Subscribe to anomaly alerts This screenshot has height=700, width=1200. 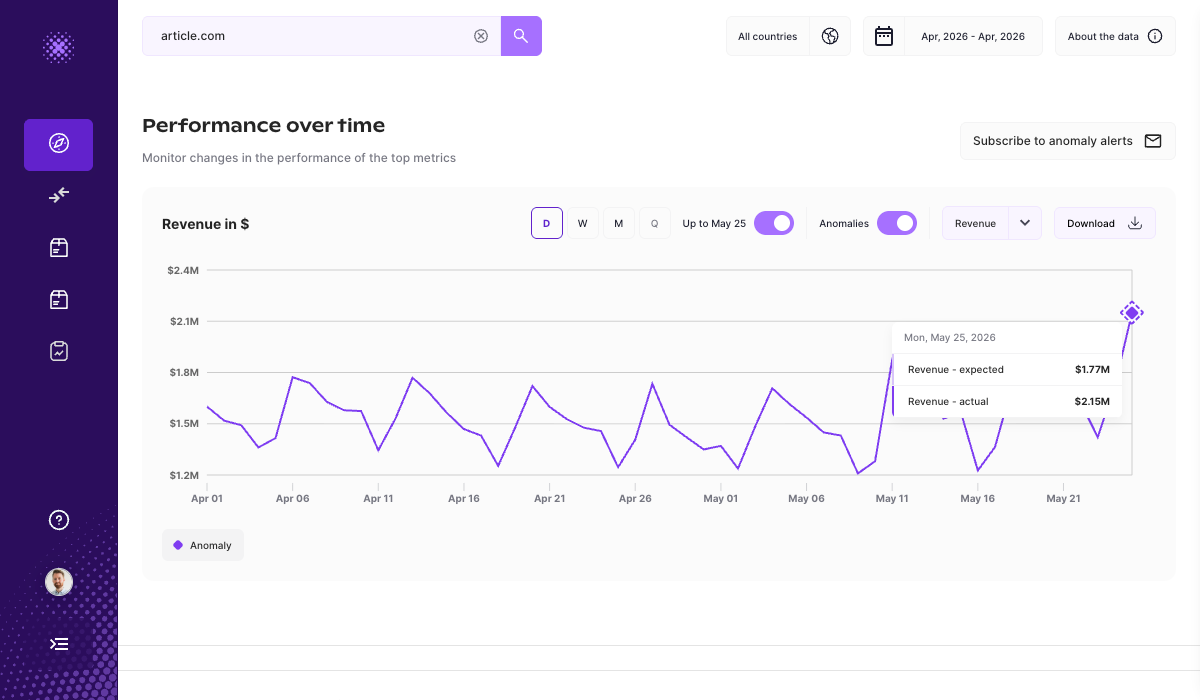(x=1068, y=141)
